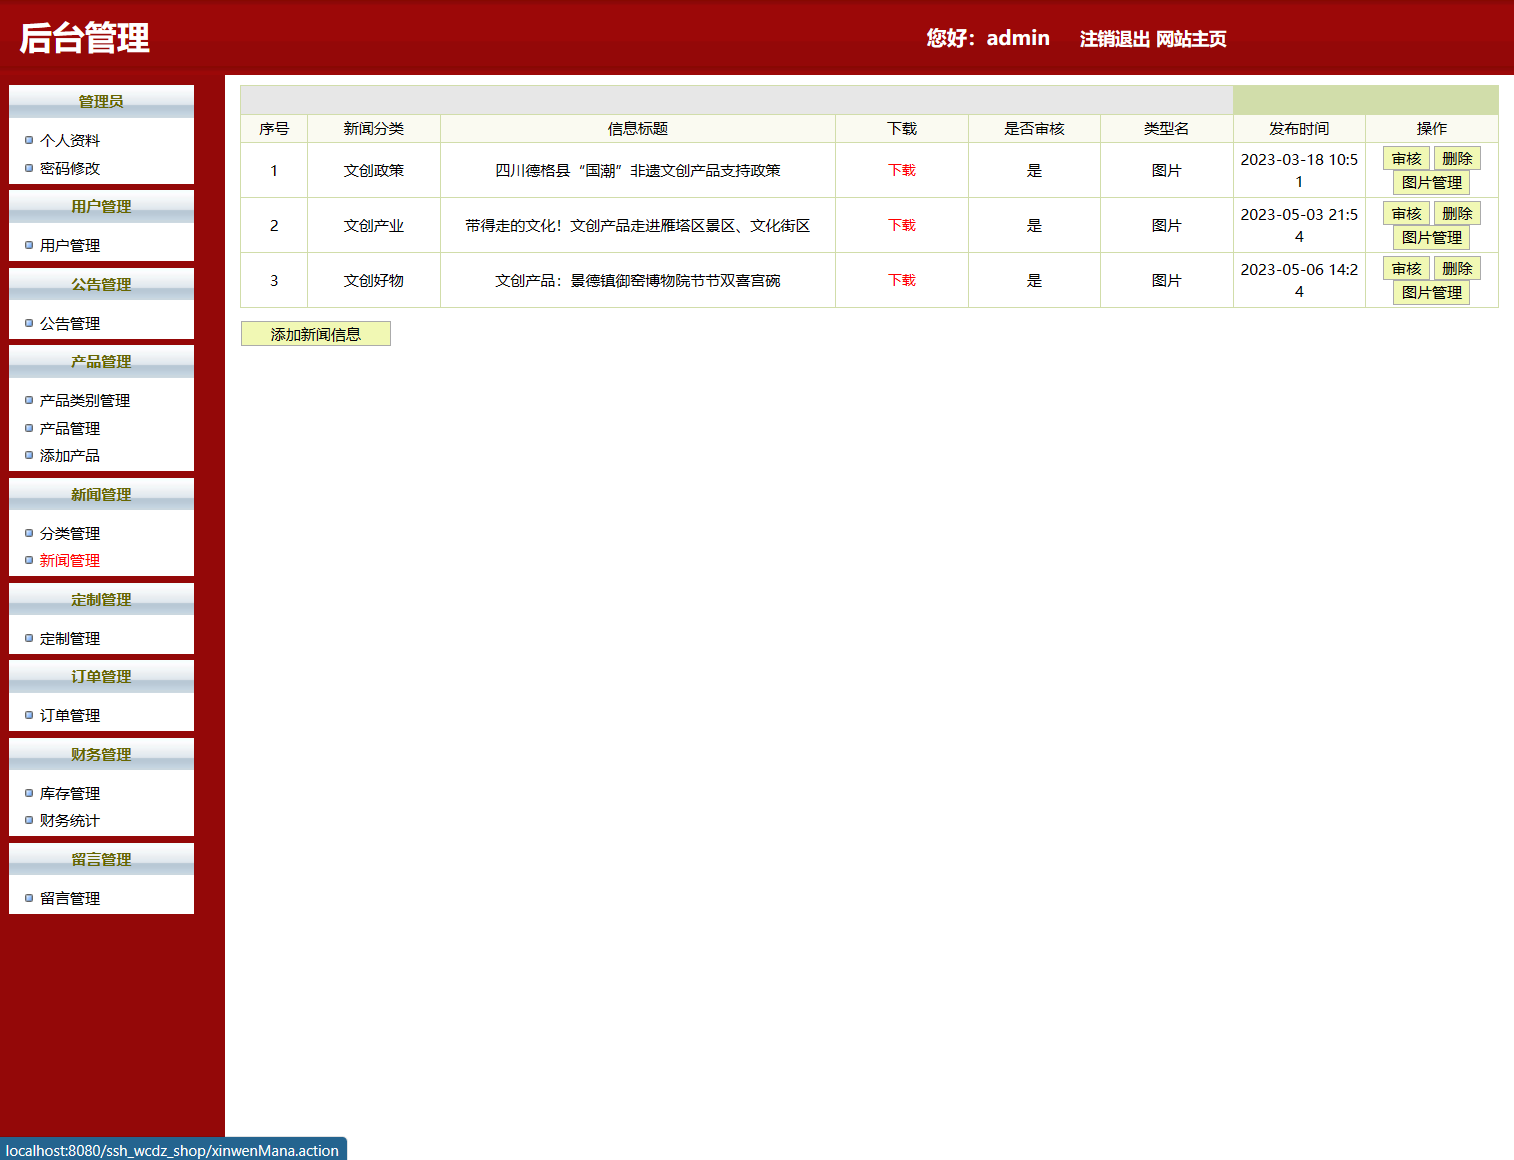Select the red 新闻管理 sidebar link
Image resolution: width=1514 pixels, height=1160 pixels.
(70, 561)
